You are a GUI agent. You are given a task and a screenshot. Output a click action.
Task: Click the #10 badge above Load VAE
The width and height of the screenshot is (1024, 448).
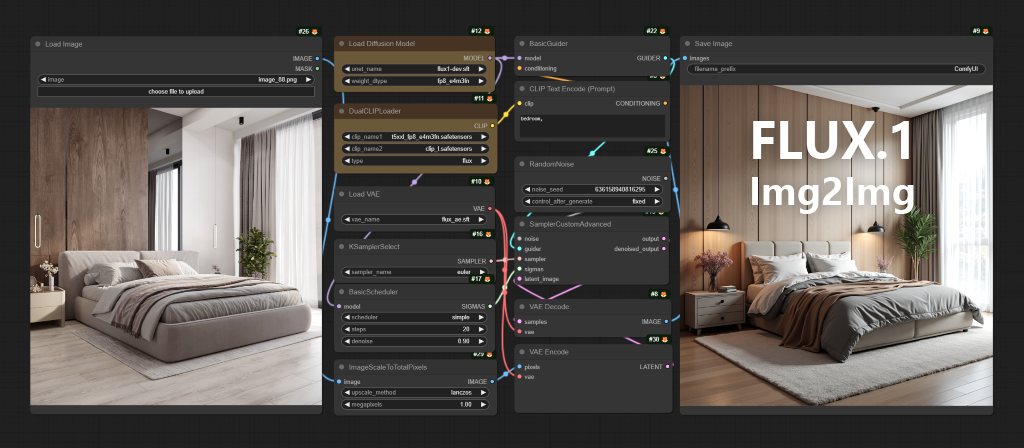point(483,182)
